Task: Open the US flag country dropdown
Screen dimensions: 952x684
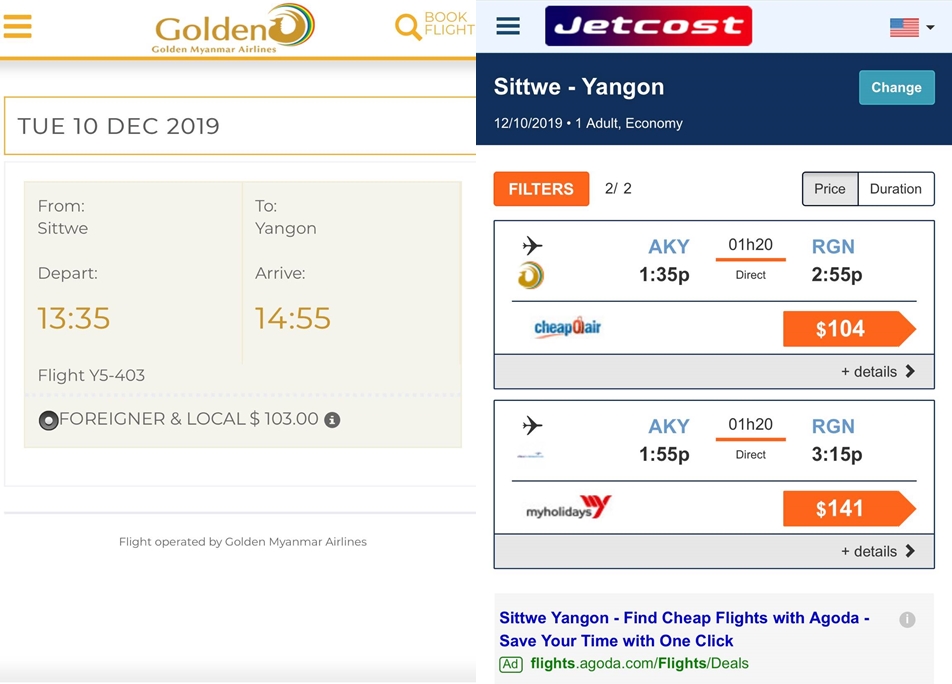Action: point(911,27)
